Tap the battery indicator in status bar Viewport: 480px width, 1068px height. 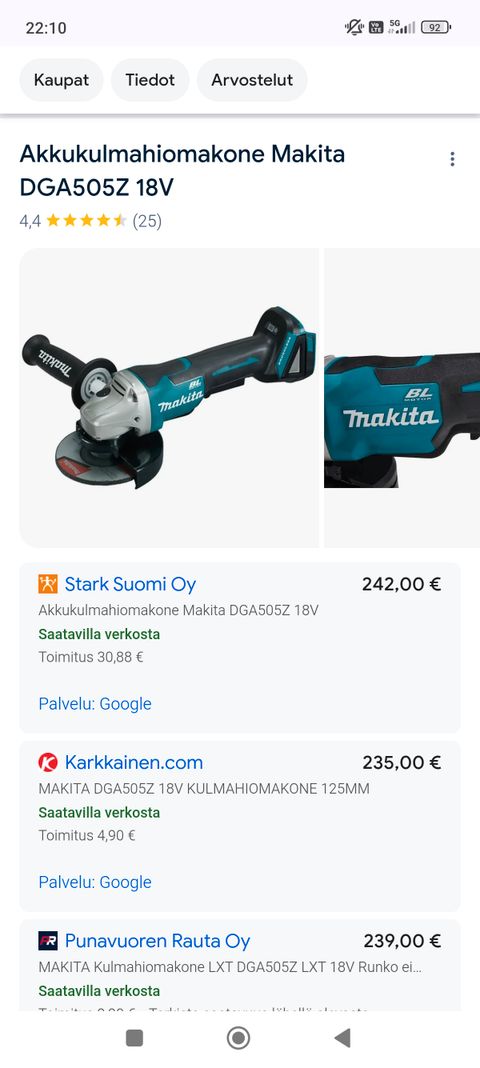pyautogui.click(x=436, y=28)
